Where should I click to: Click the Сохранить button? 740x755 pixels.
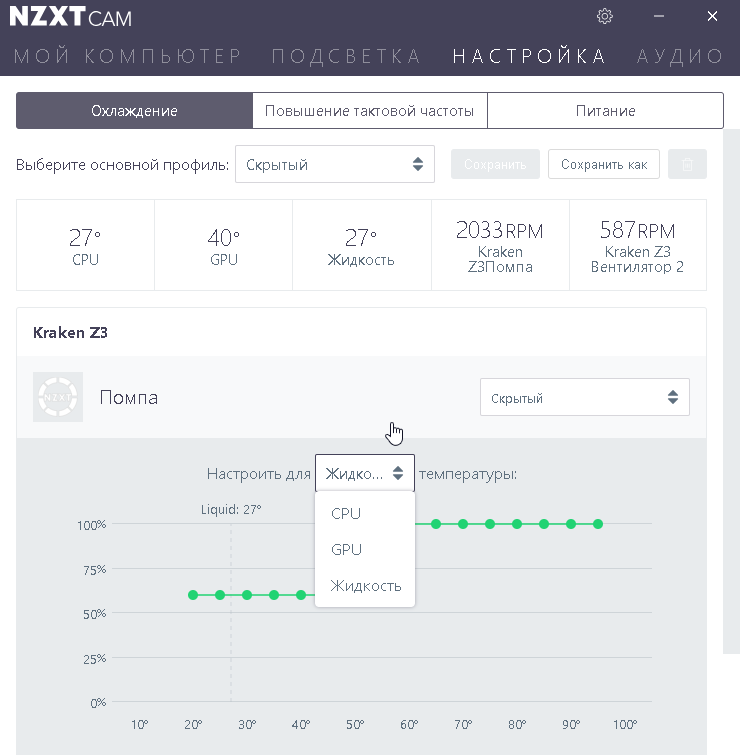click(495, 165)
